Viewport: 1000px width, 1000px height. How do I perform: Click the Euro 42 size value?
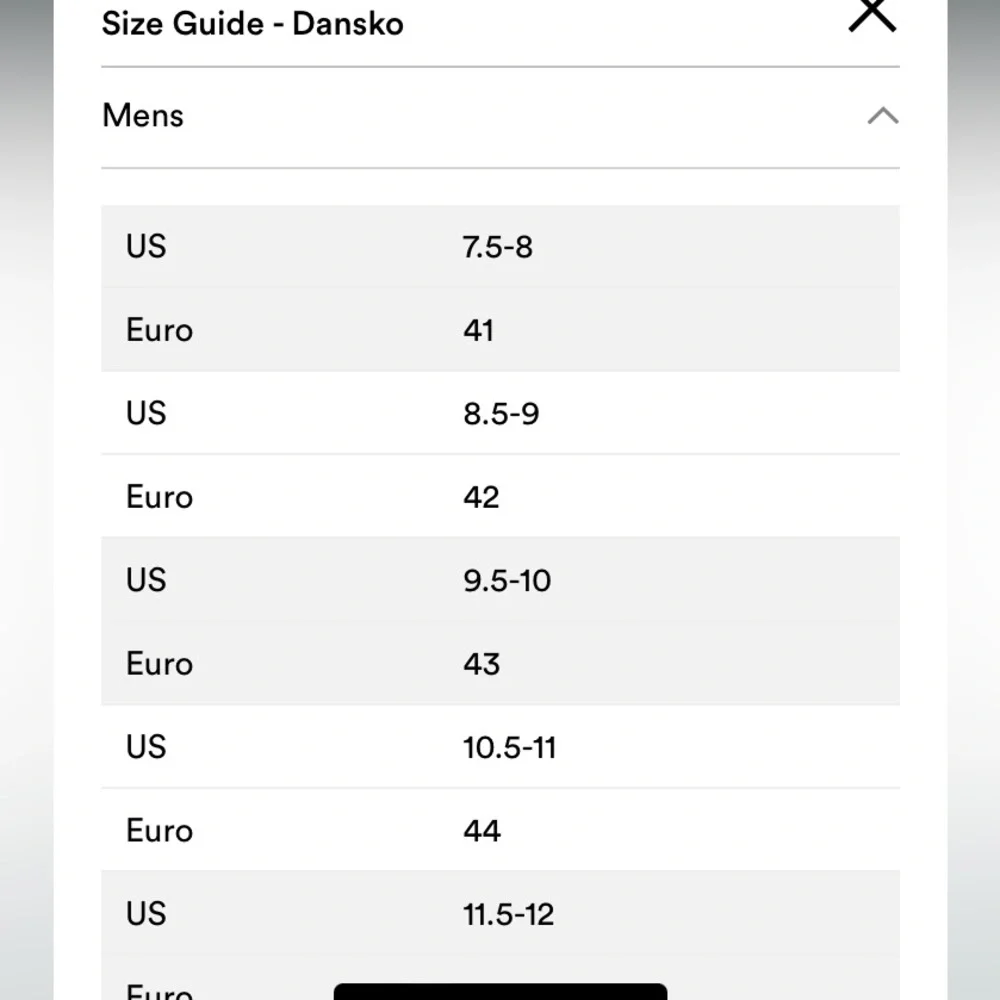482,497
